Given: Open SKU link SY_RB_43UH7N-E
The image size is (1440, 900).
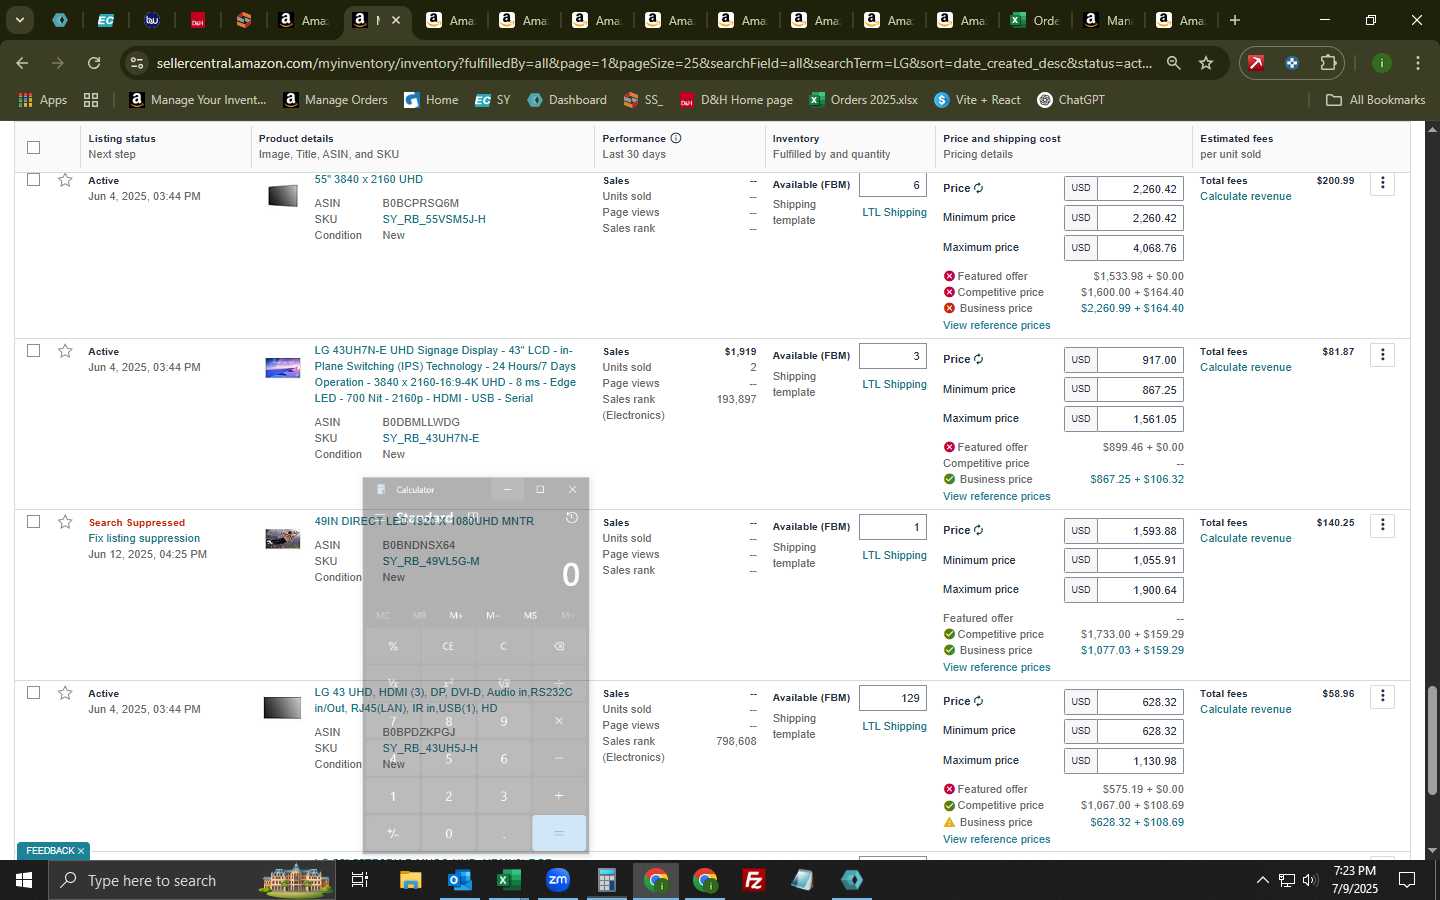Looking at the screenshot, I should pyautogui.click(x=430, y=438).
